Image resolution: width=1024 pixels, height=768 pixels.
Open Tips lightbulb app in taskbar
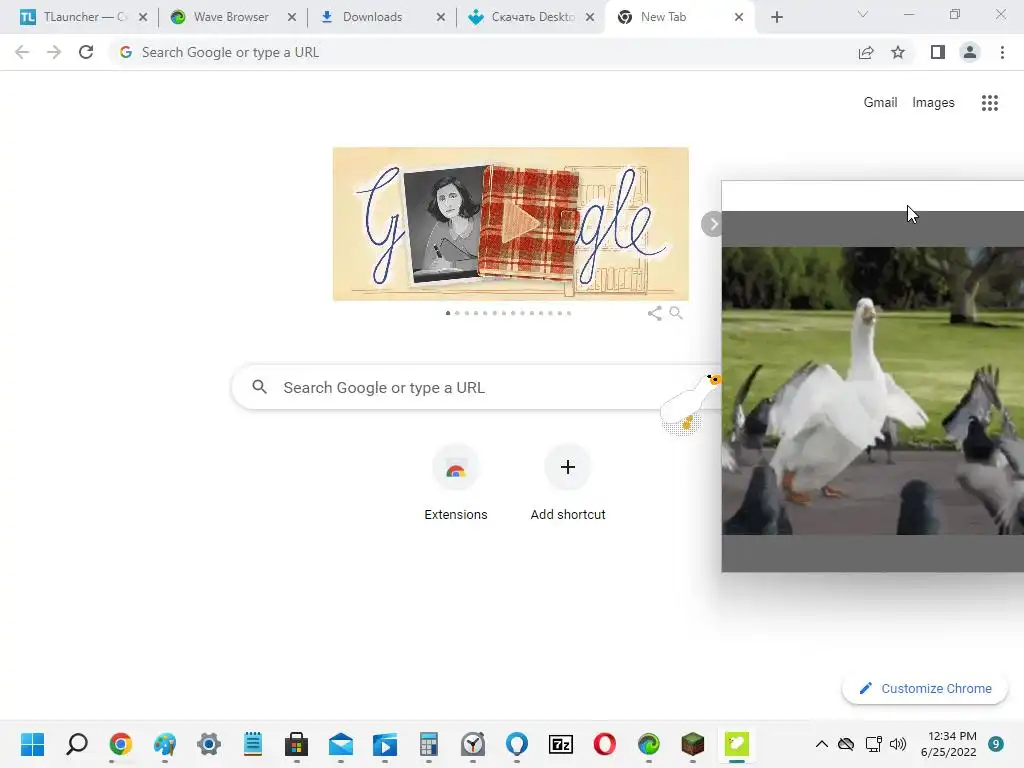point(517,744)
